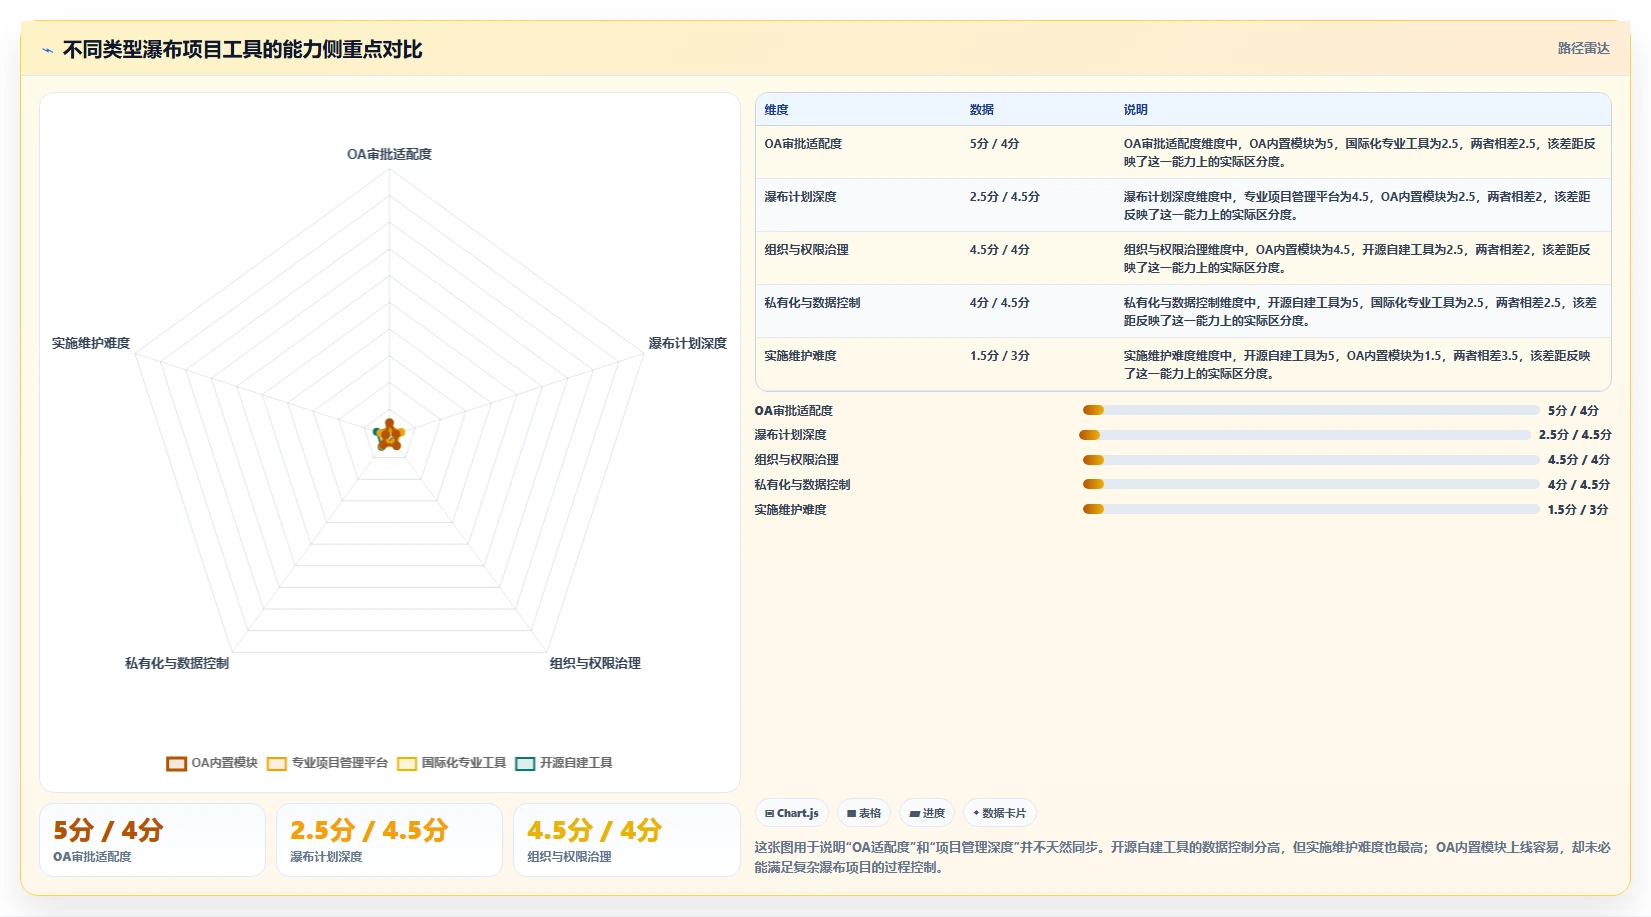This screenshot has height=917, width=1651.
Task: Click the 说明 table column header
Action: [1136, 110]
